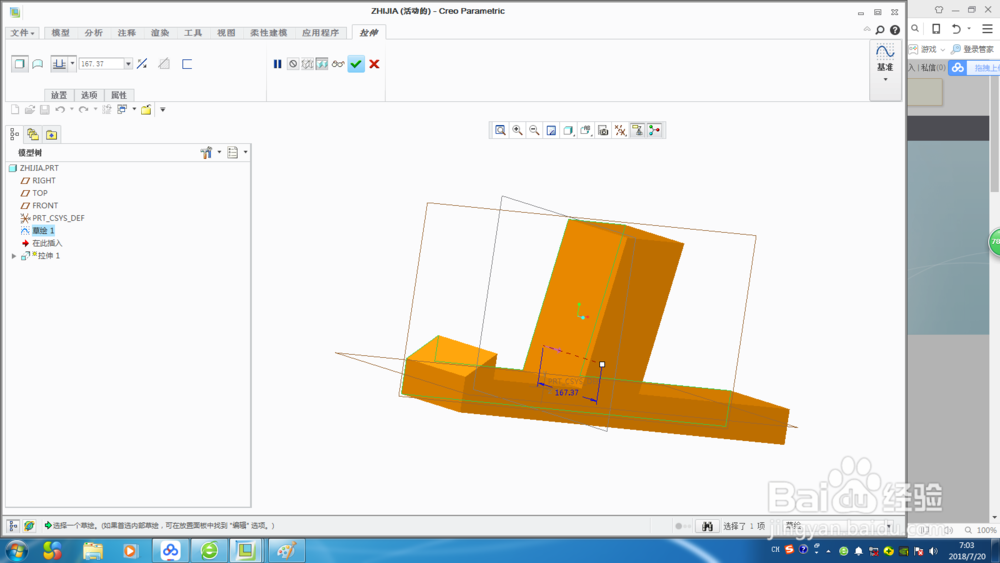The height and width of the screenshot is (563, 1000).
Task: Pause the extrude tool
Action: tap(277, 64)
